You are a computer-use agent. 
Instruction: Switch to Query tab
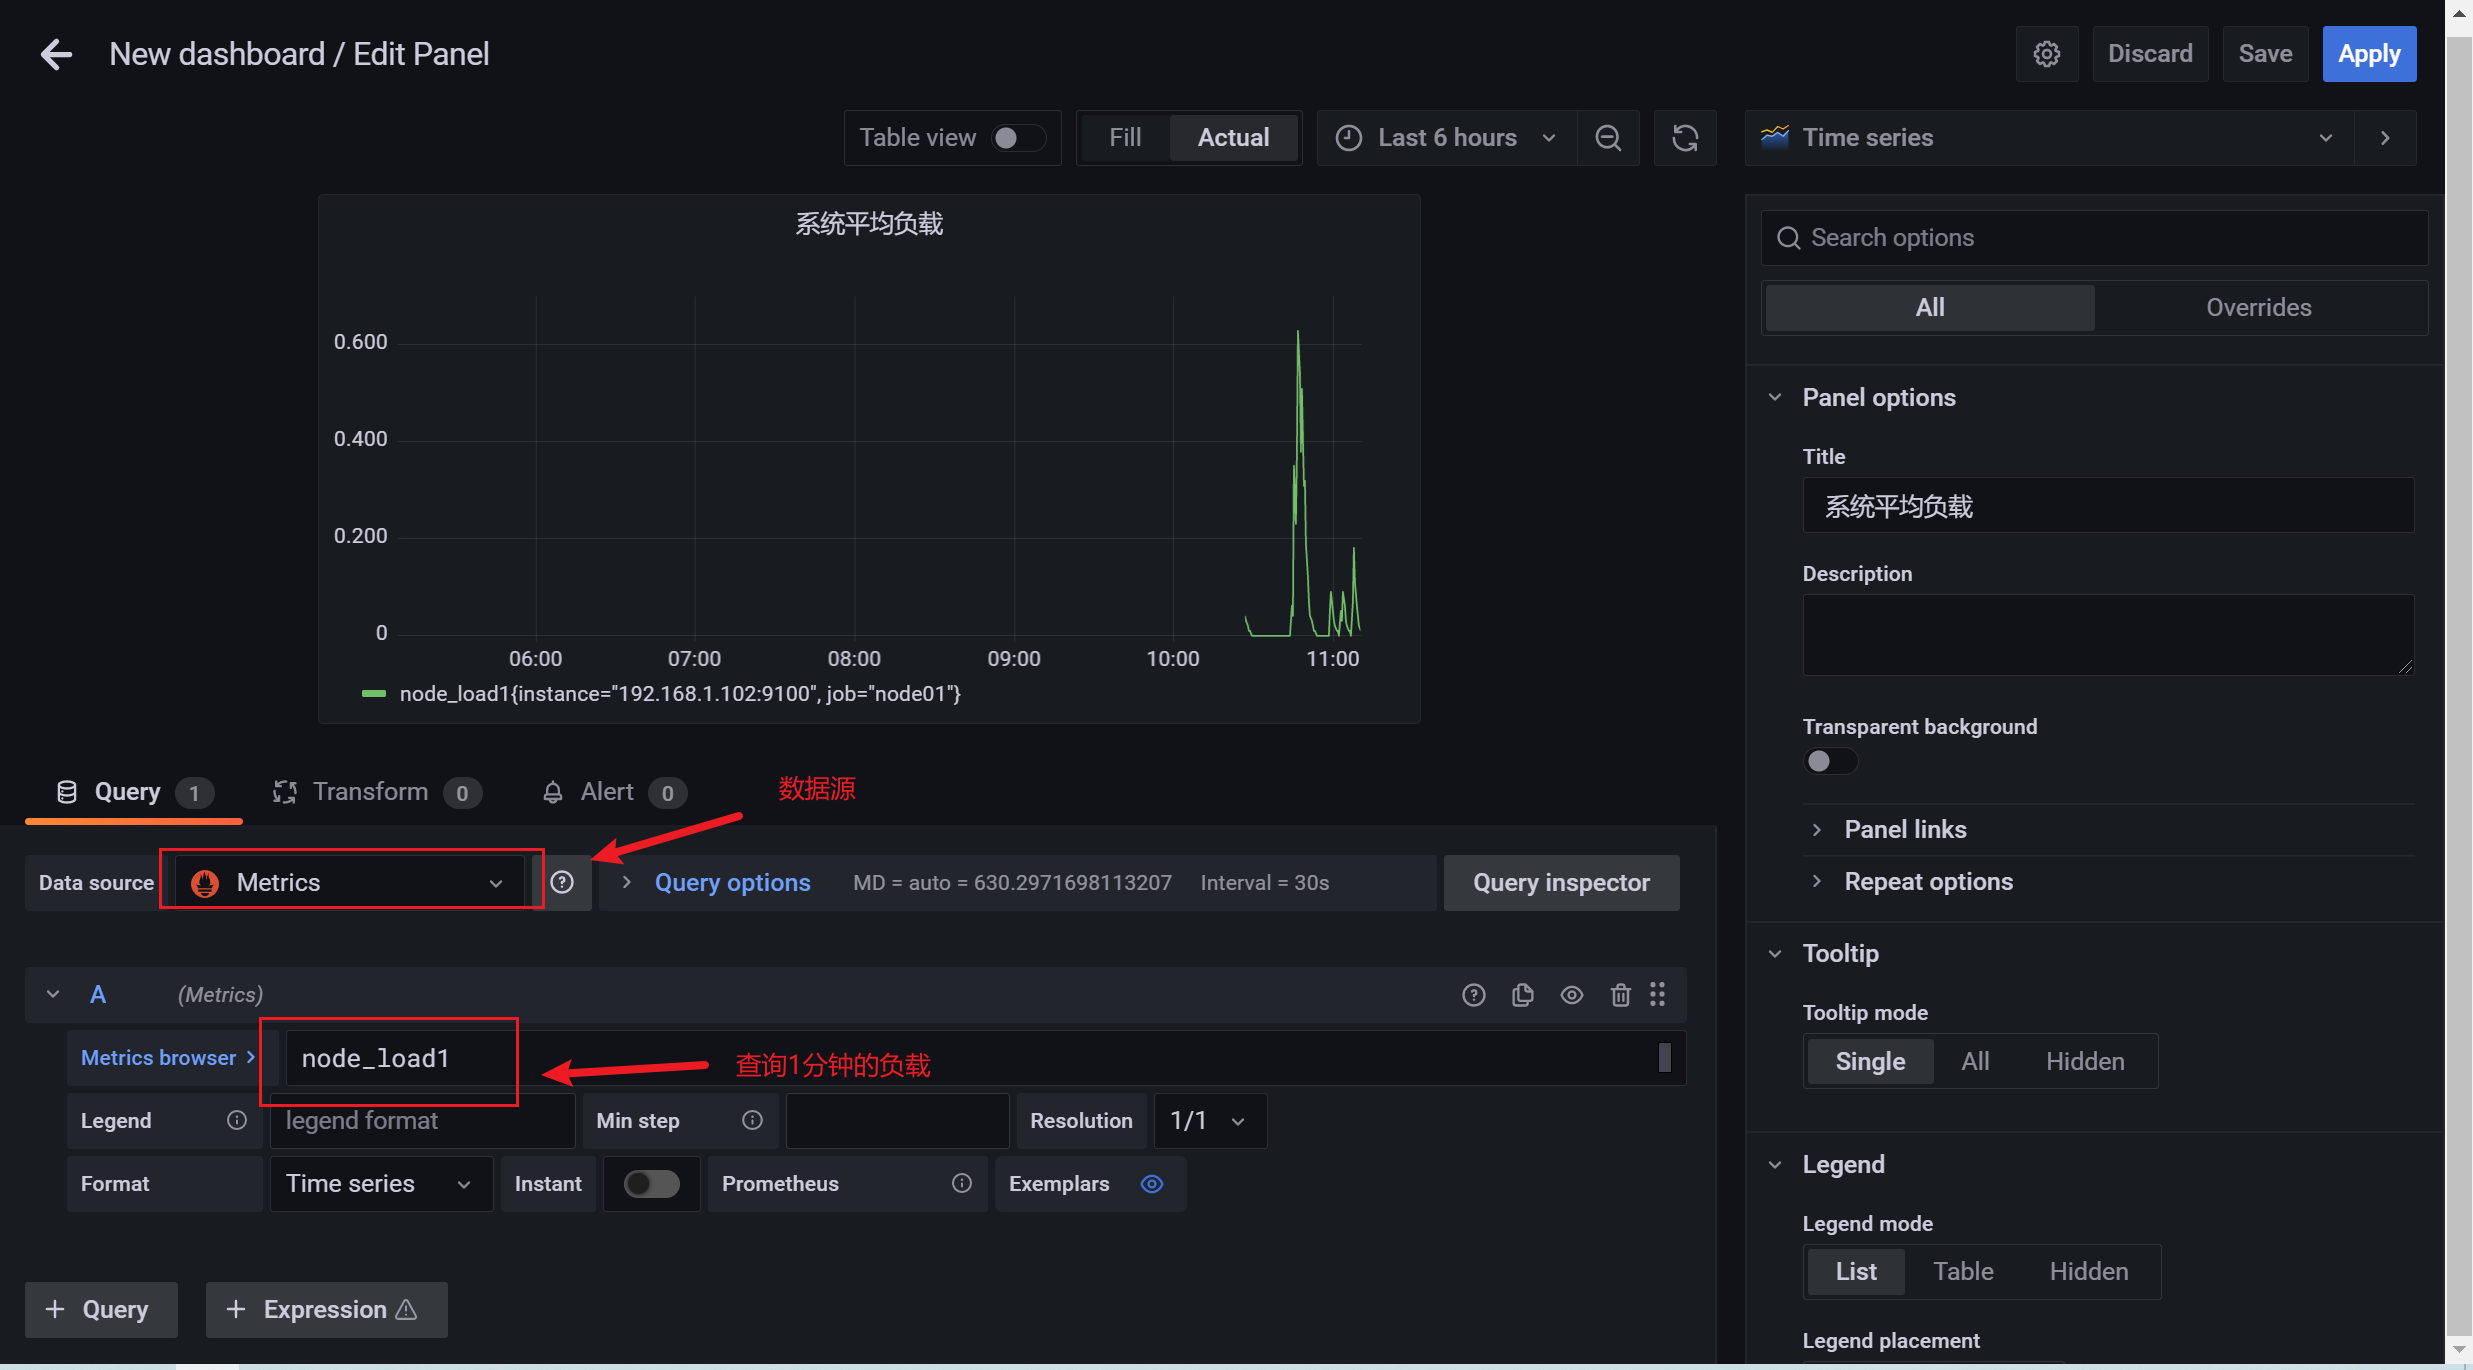pyautogui.click(x=133, y=792)
